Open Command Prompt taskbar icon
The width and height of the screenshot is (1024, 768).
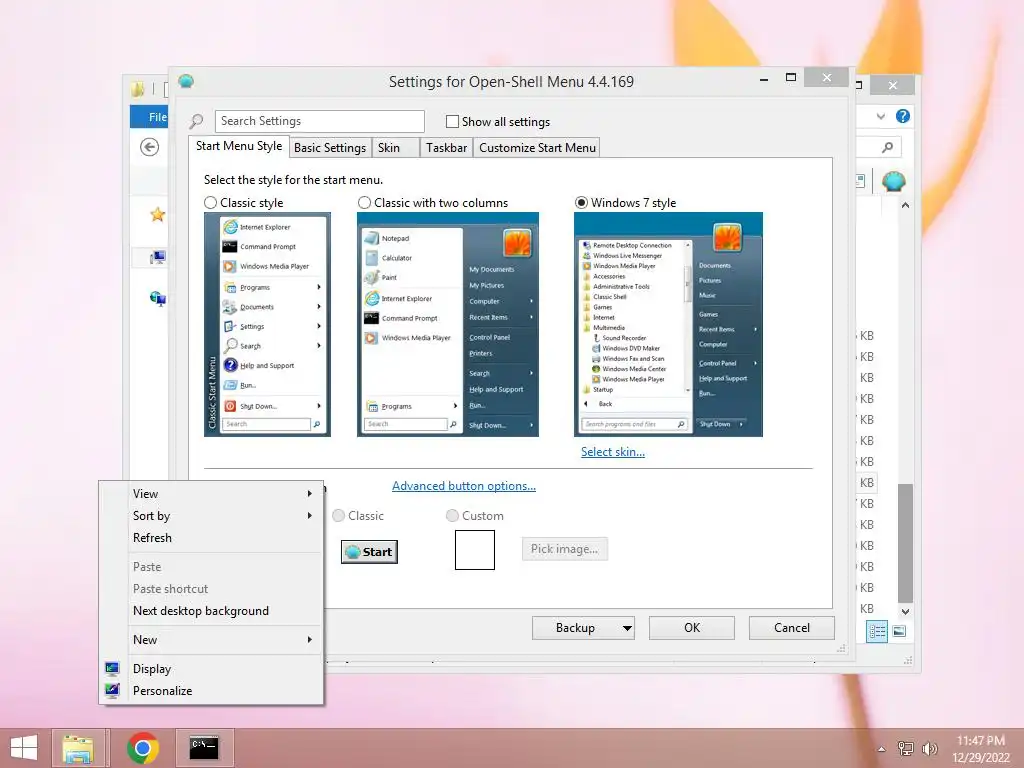[x=204, y=748]
